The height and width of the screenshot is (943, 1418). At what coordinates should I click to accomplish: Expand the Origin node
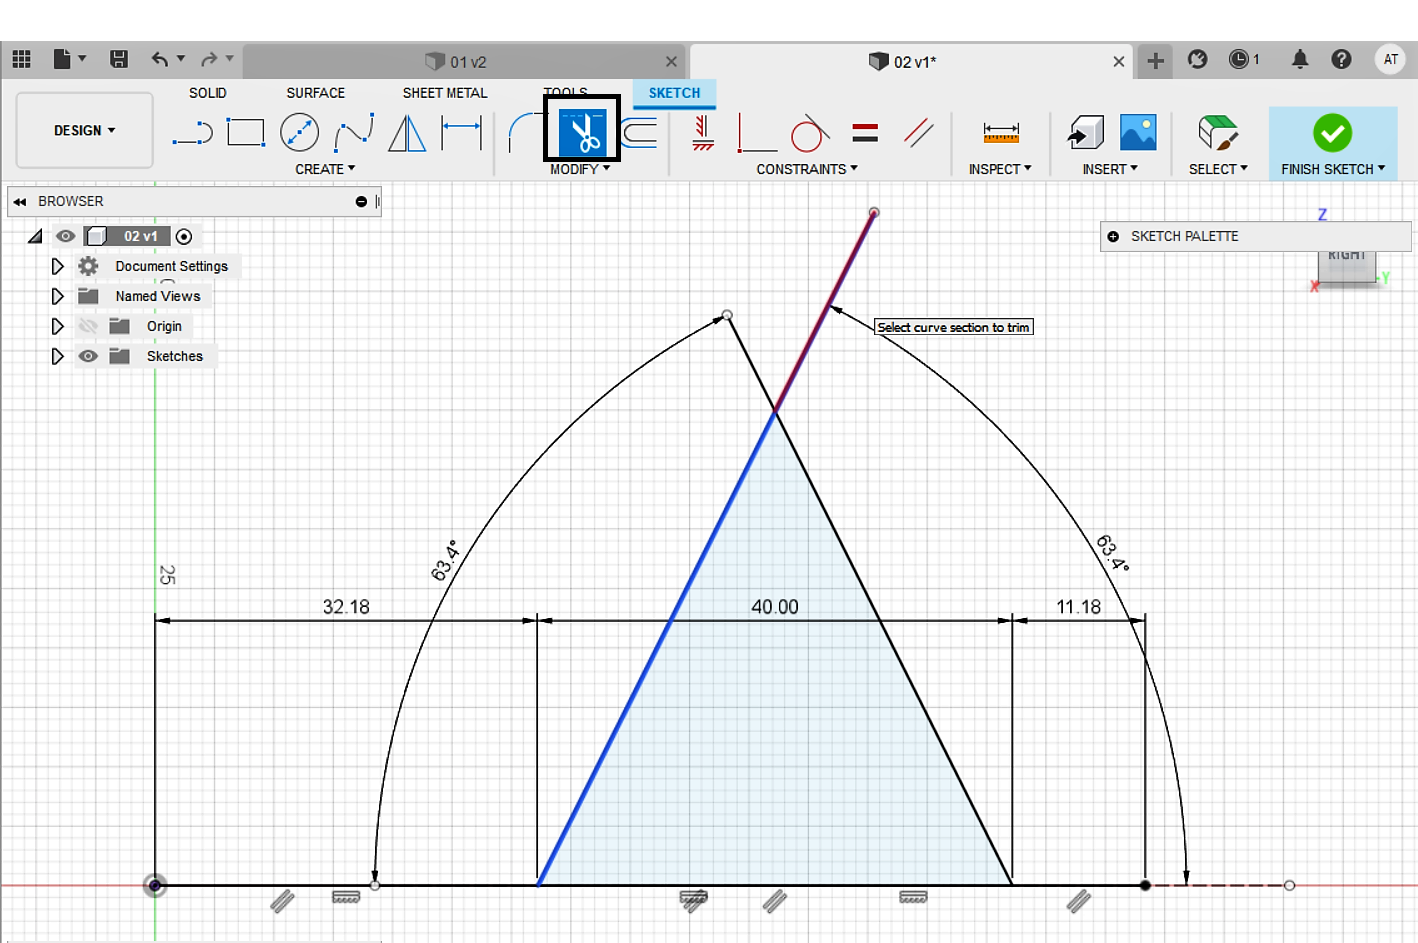57,326
